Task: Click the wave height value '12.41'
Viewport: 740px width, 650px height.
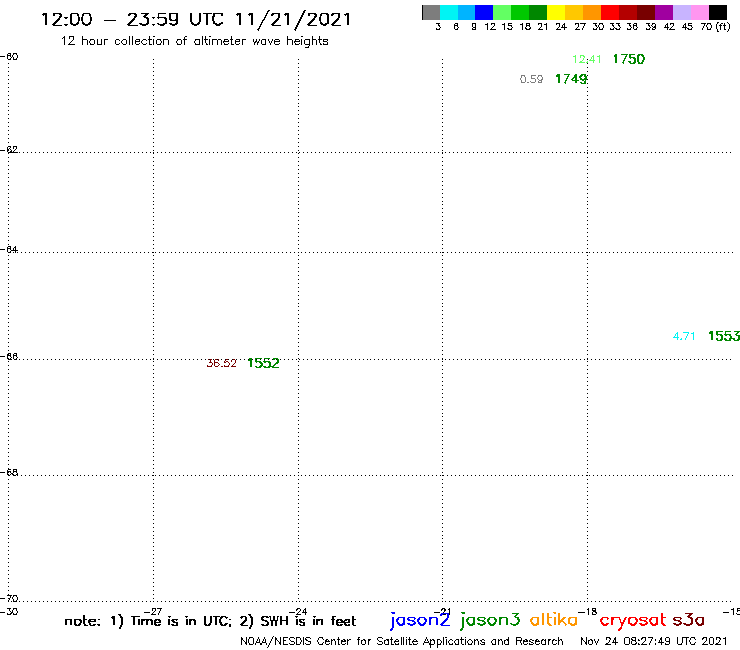Action: coord(587,59)
